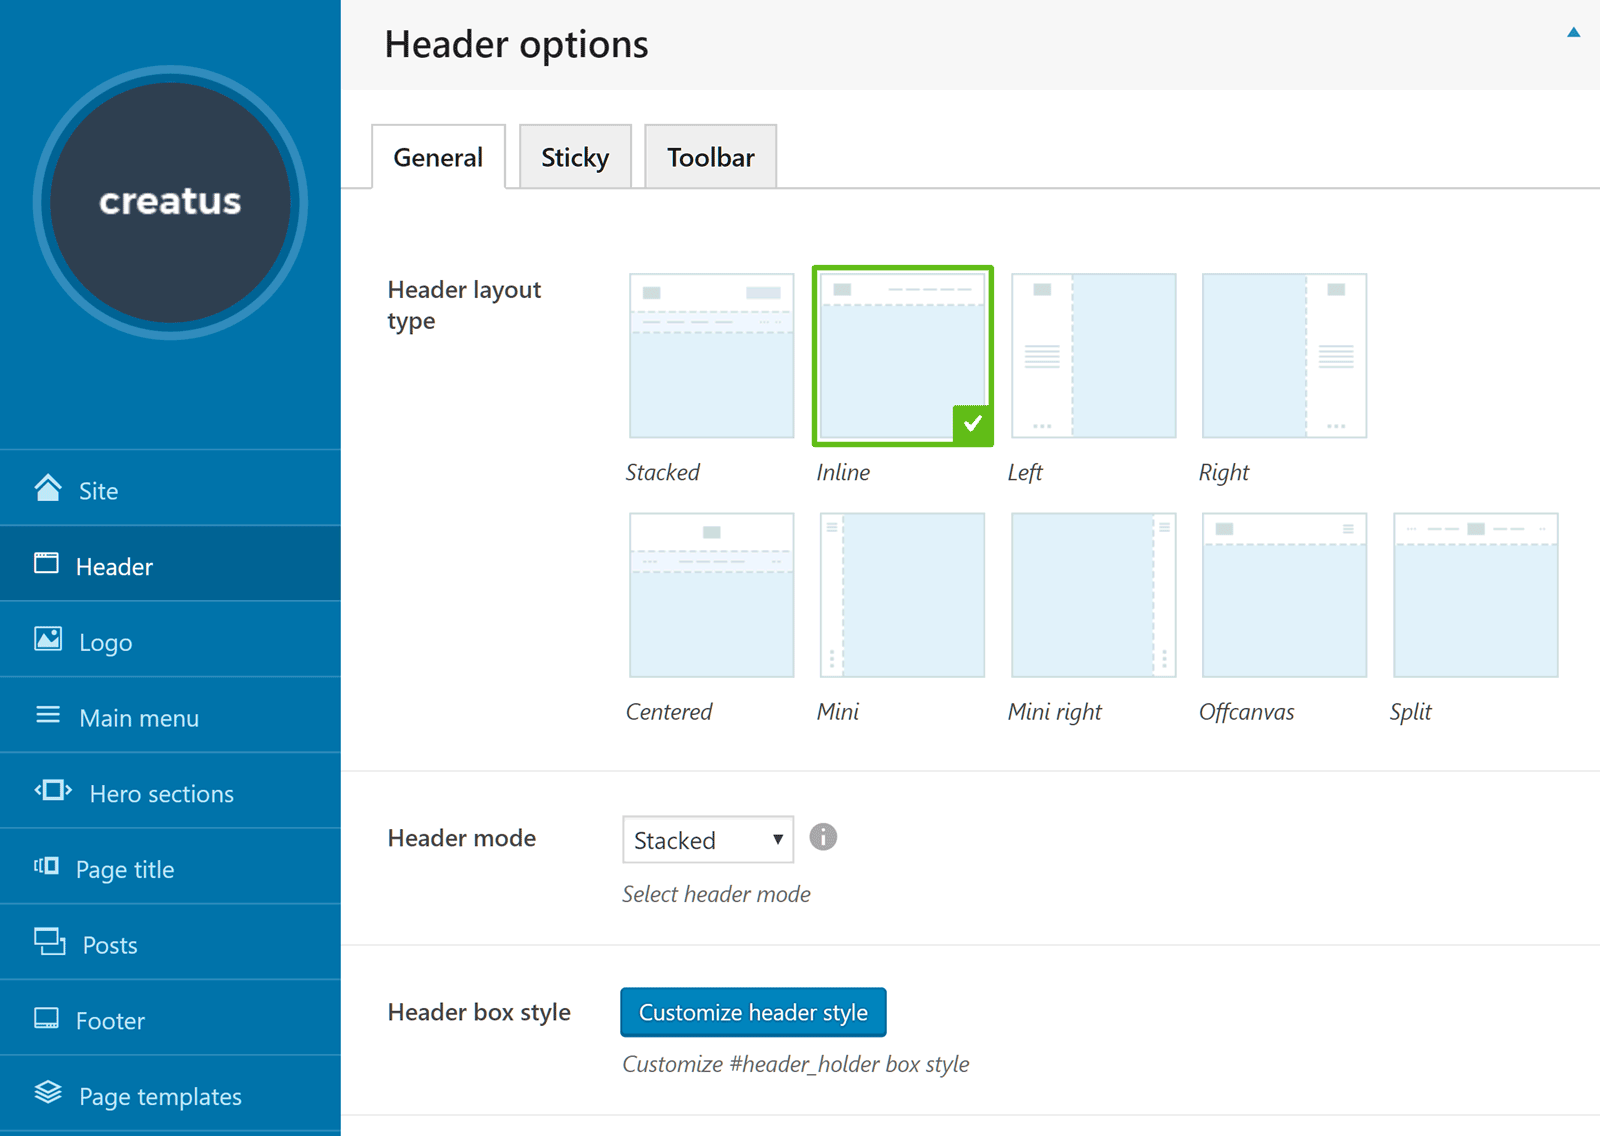
Task: Click the Centered layout caption
Action: click(669, 711)
